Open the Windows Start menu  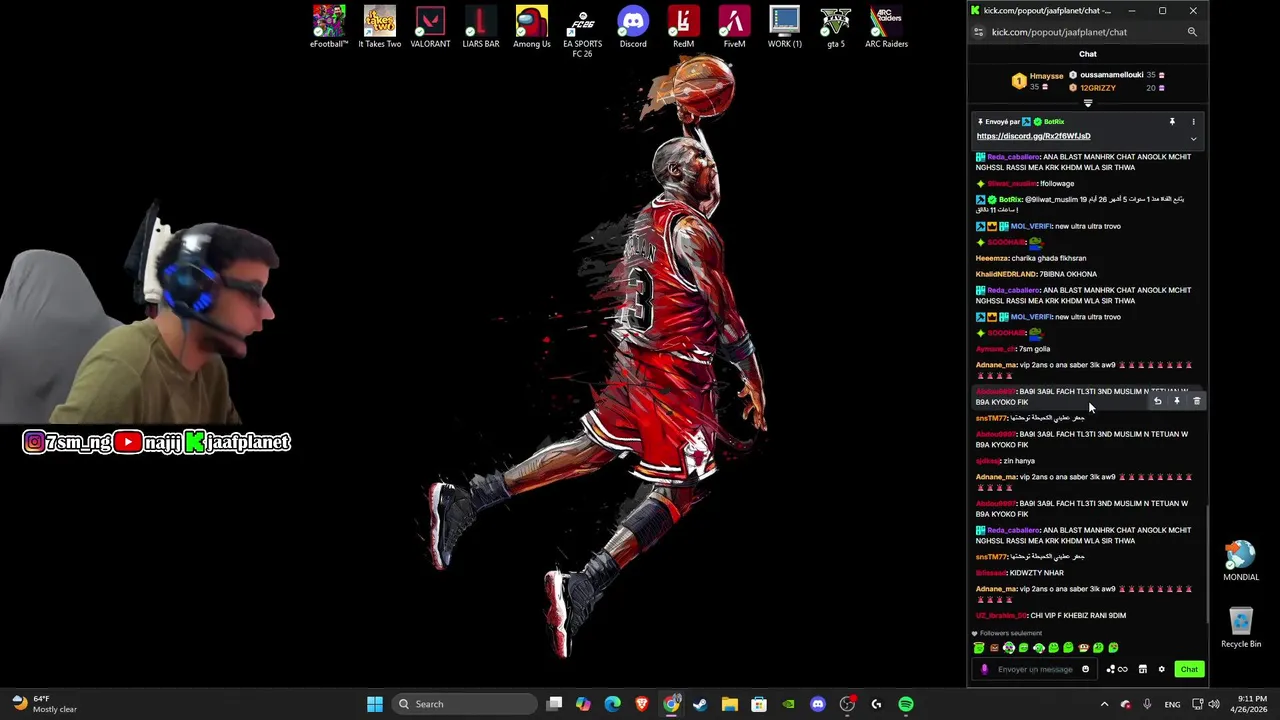tap(375, 704)
